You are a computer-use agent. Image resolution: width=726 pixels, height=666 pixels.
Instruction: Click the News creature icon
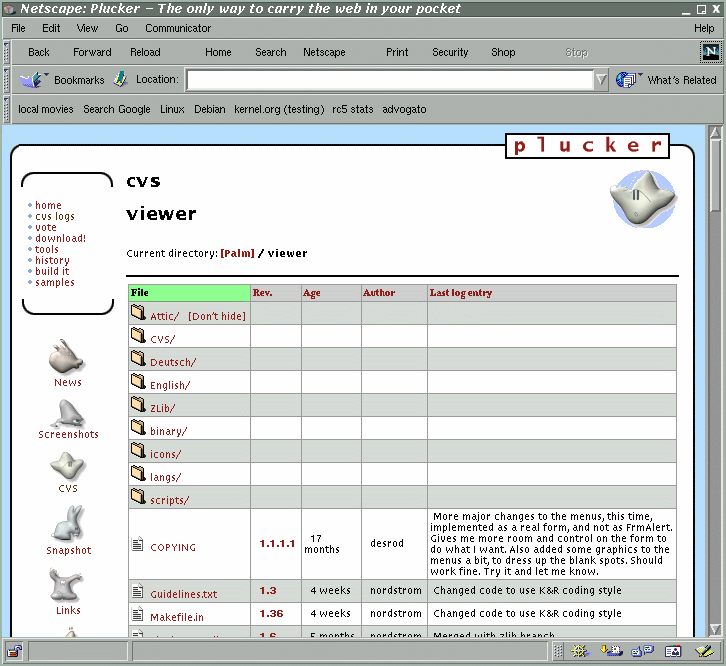pos(66,356)
